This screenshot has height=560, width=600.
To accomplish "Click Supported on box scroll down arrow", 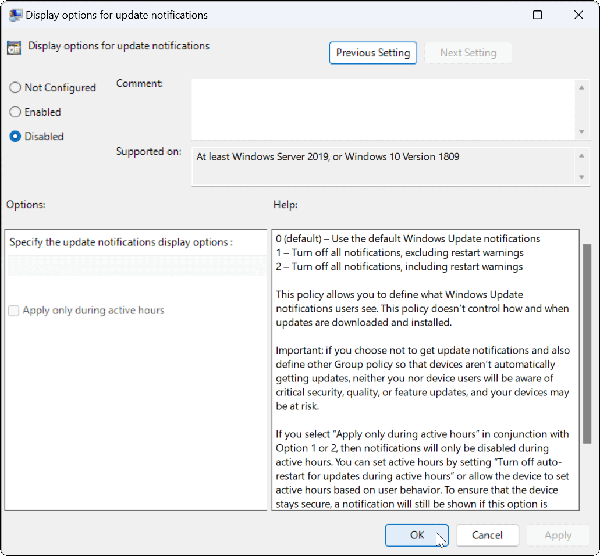I will [582, 177].
